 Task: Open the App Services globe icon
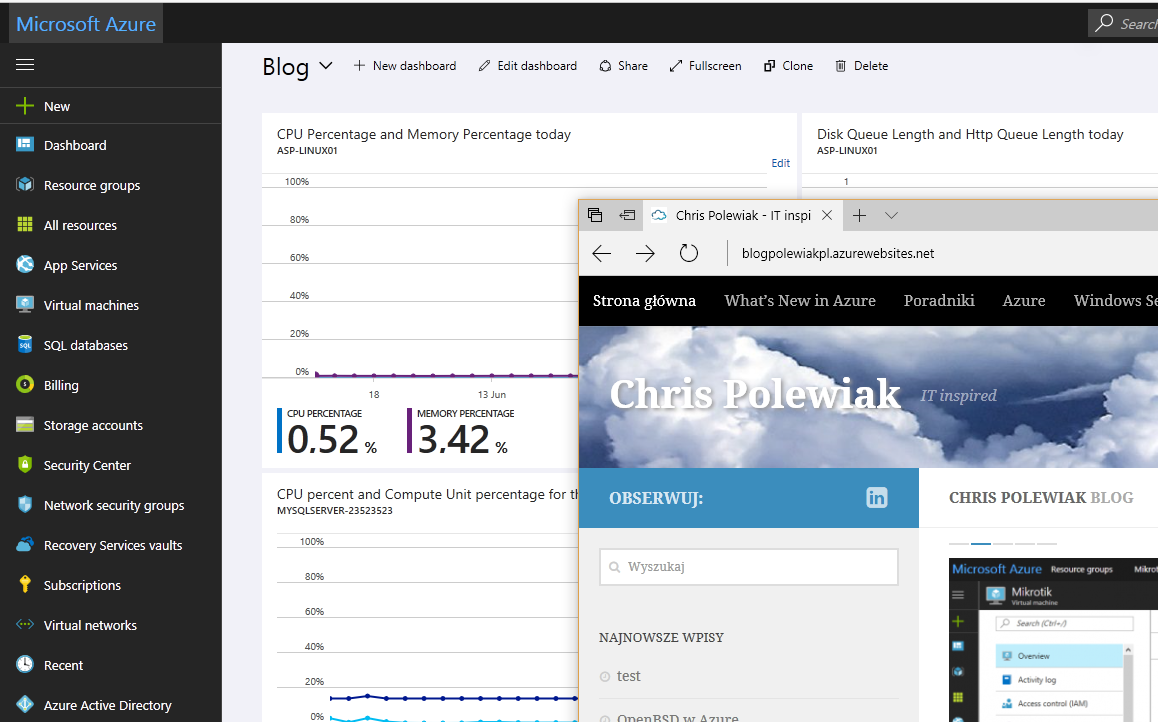point(25,264)
